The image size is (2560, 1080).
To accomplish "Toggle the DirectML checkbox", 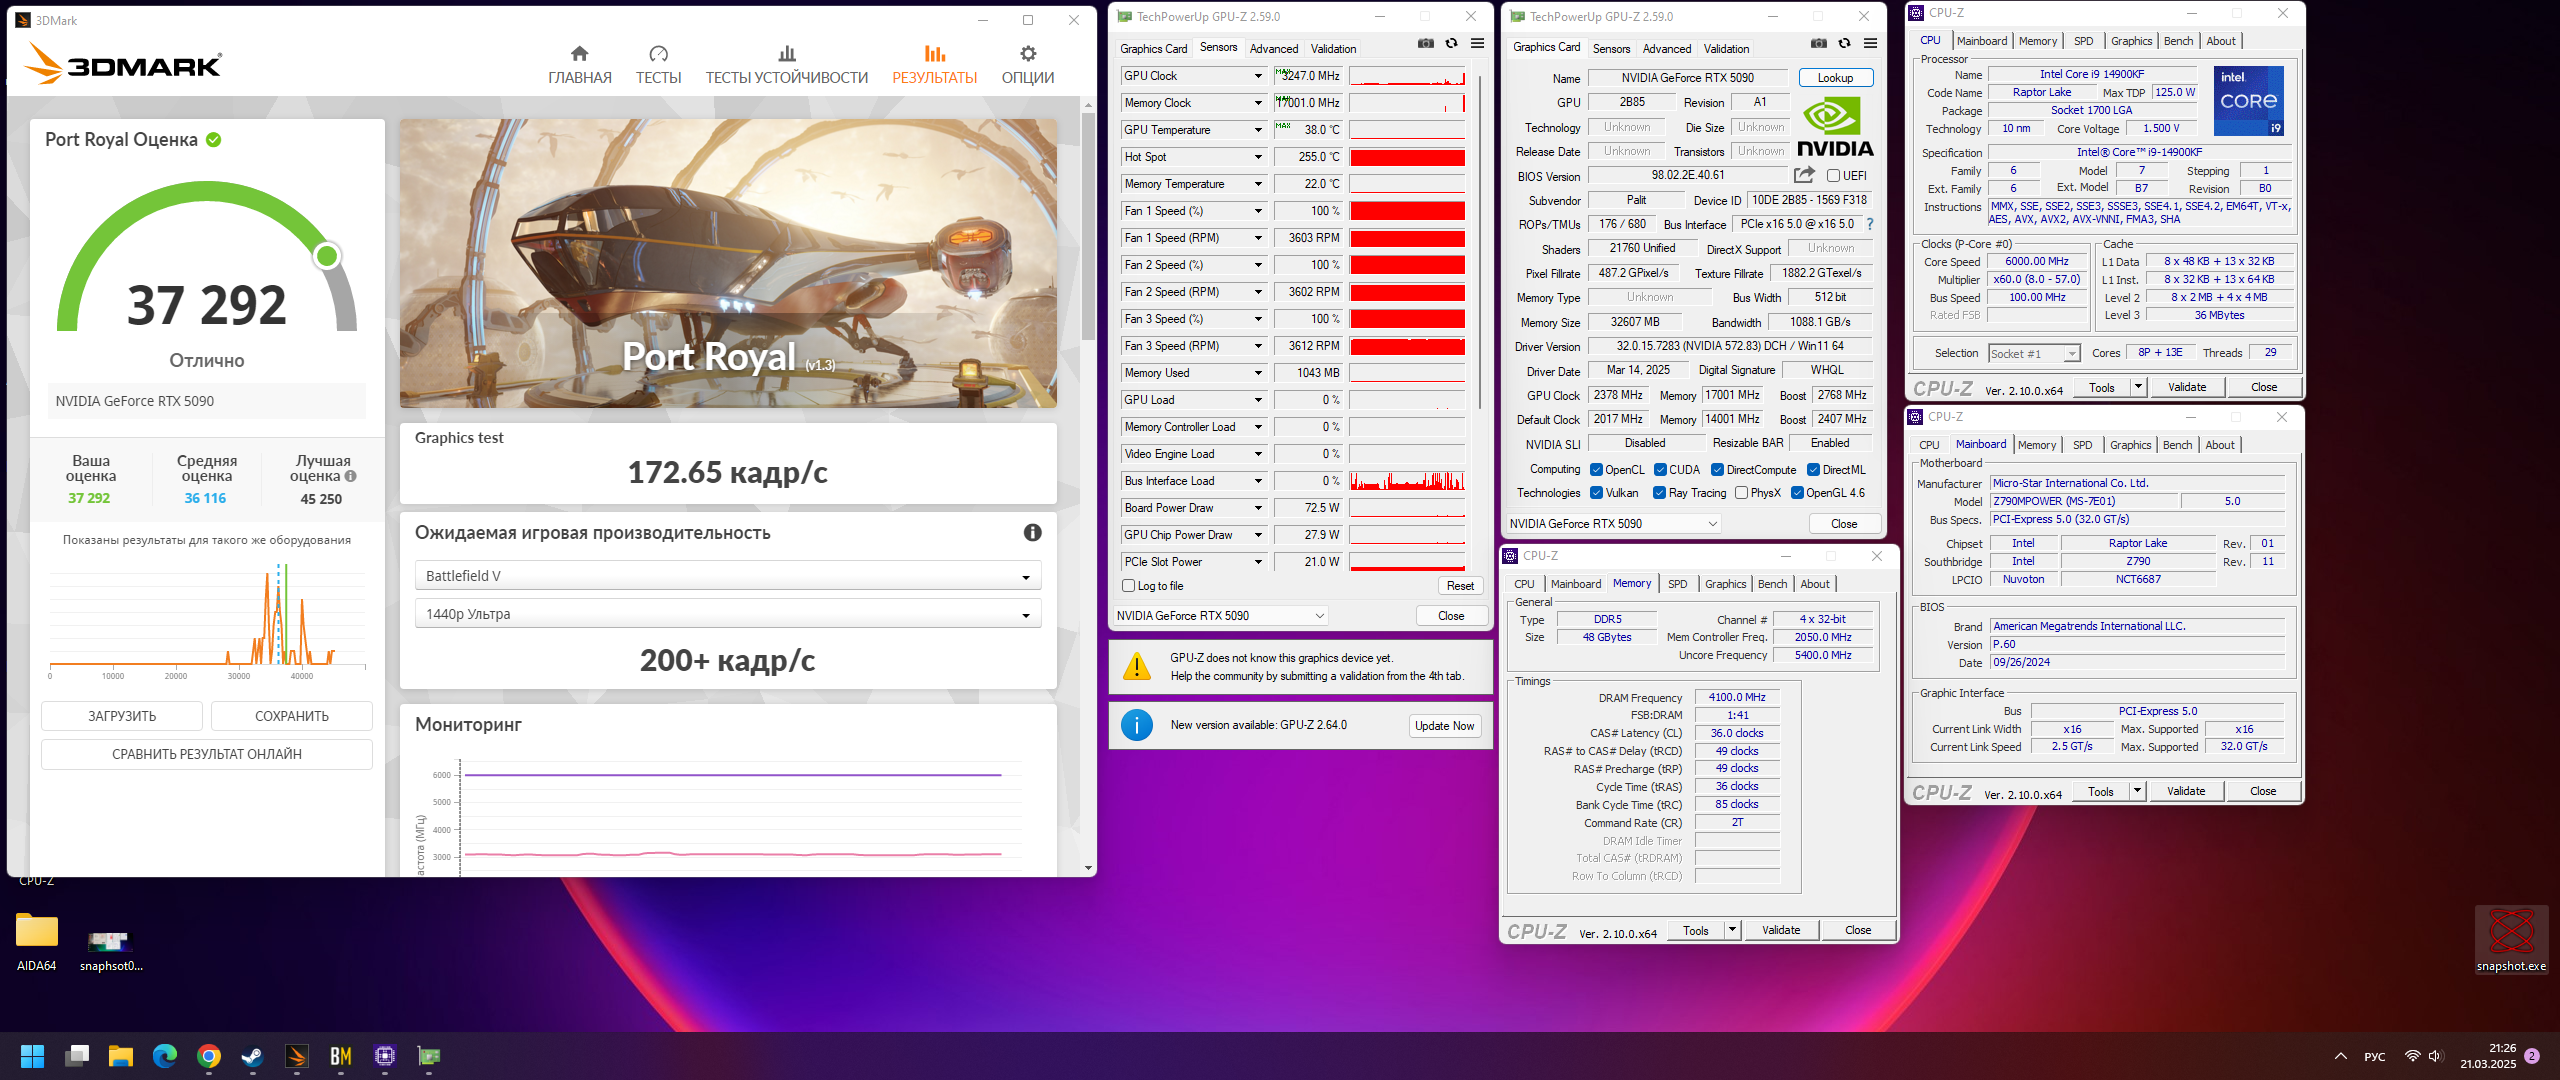I will click(1813, 470).
